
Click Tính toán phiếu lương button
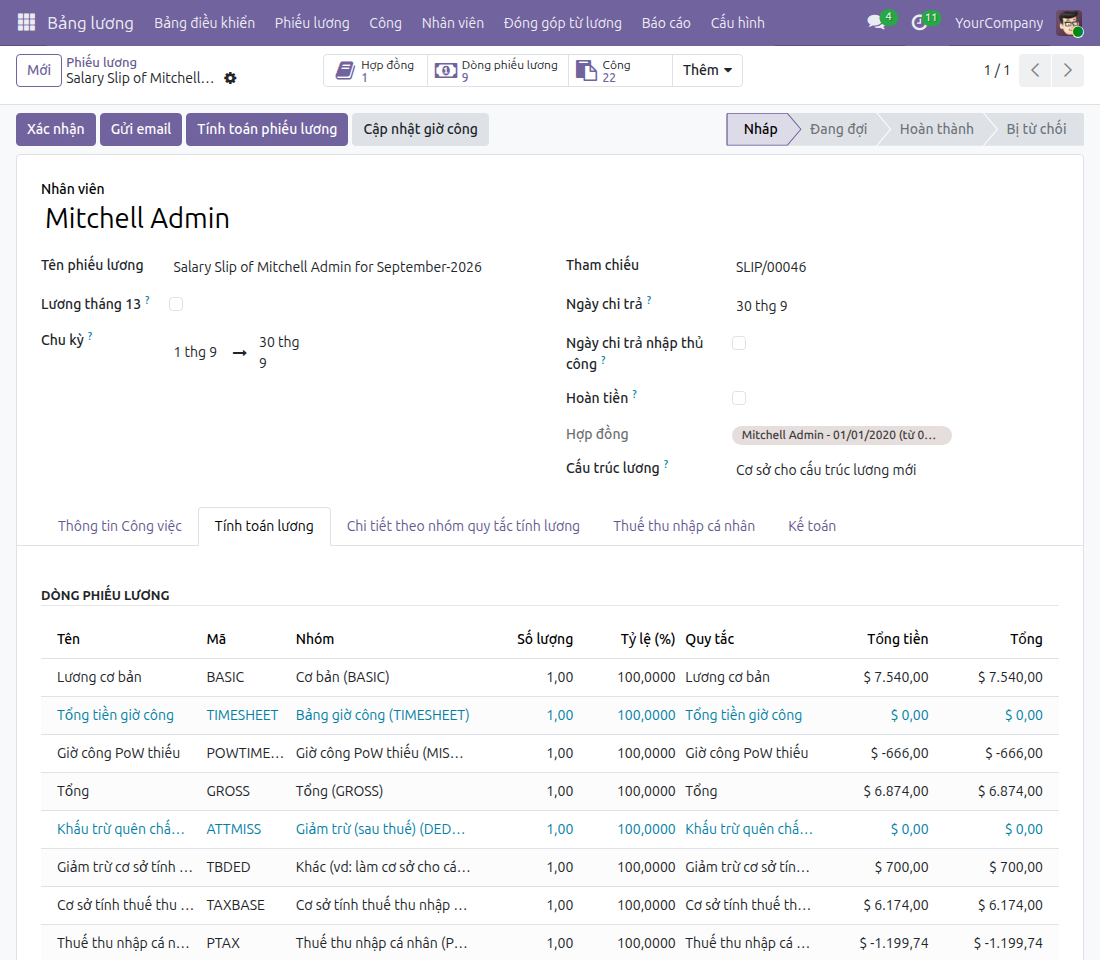click(x=267, y=129)
